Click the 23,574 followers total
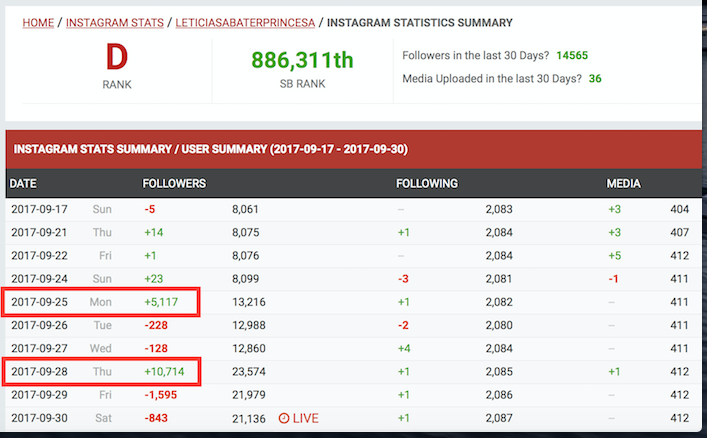This screenshot has width=707, height=438. [x=249, y=372]
